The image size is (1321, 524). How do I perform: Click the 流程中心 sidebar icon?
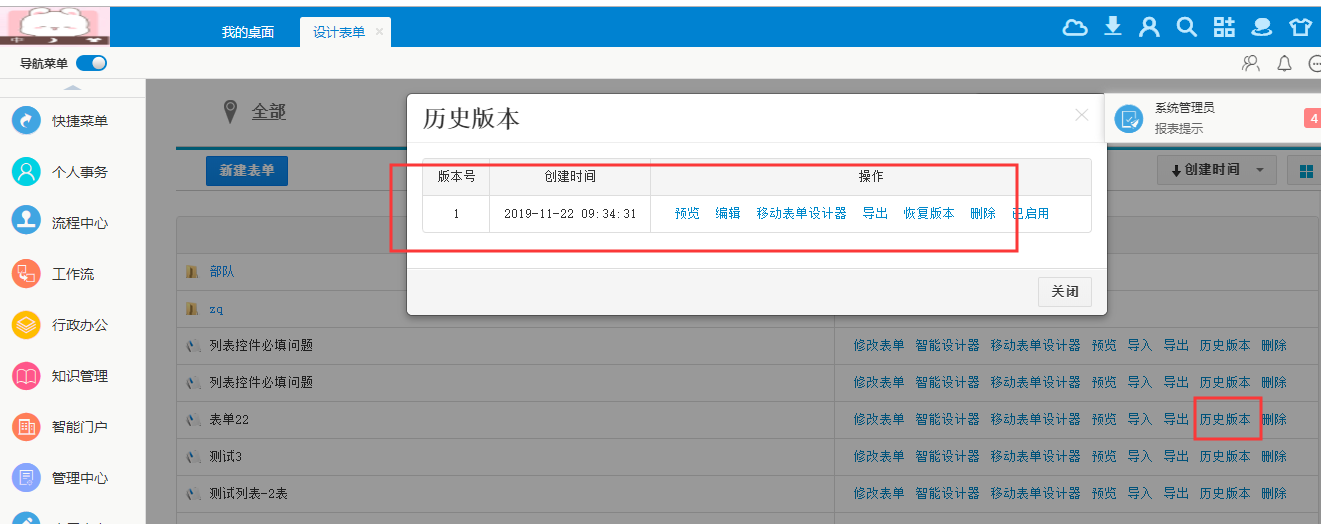pyautogui.click(x=26, y=222)
